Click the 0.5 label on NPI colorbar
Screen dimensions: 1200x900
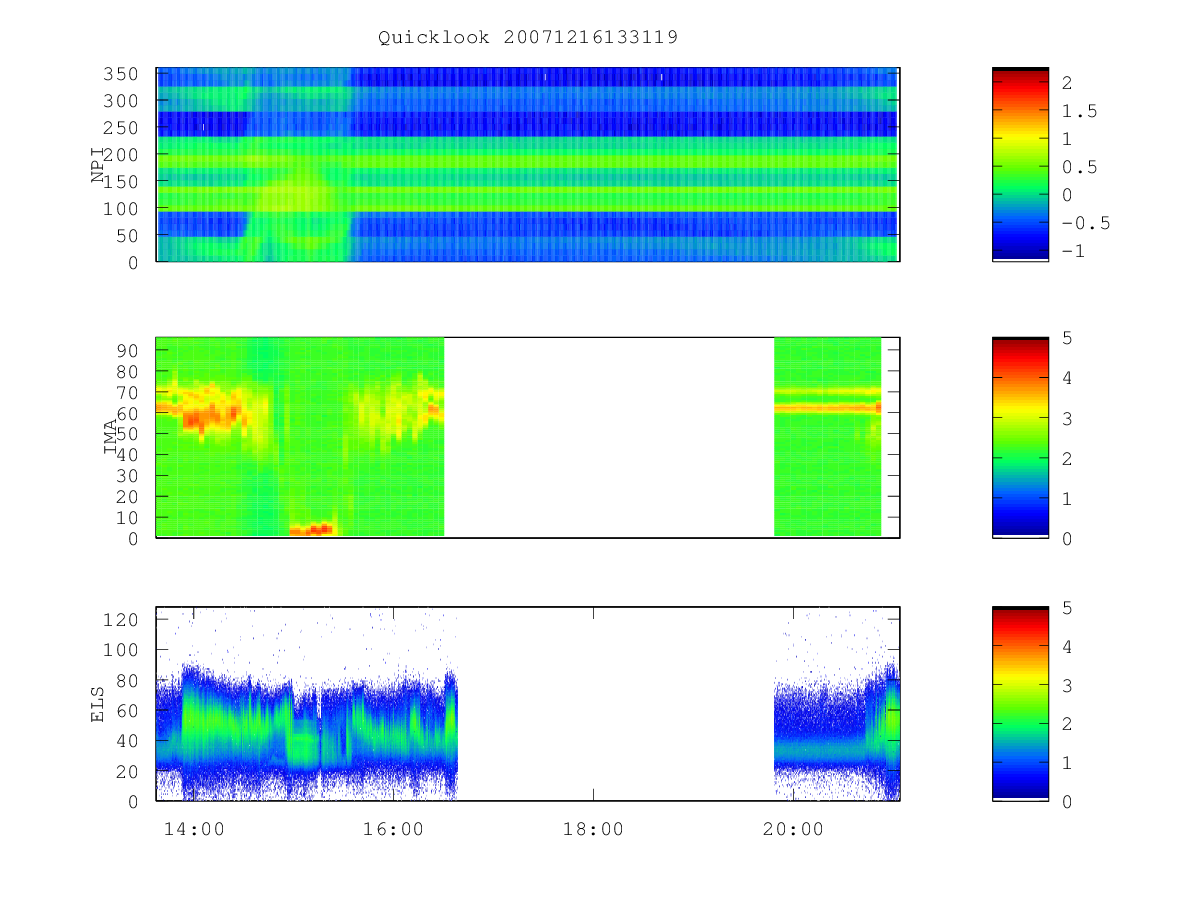tap(1079, 167)
